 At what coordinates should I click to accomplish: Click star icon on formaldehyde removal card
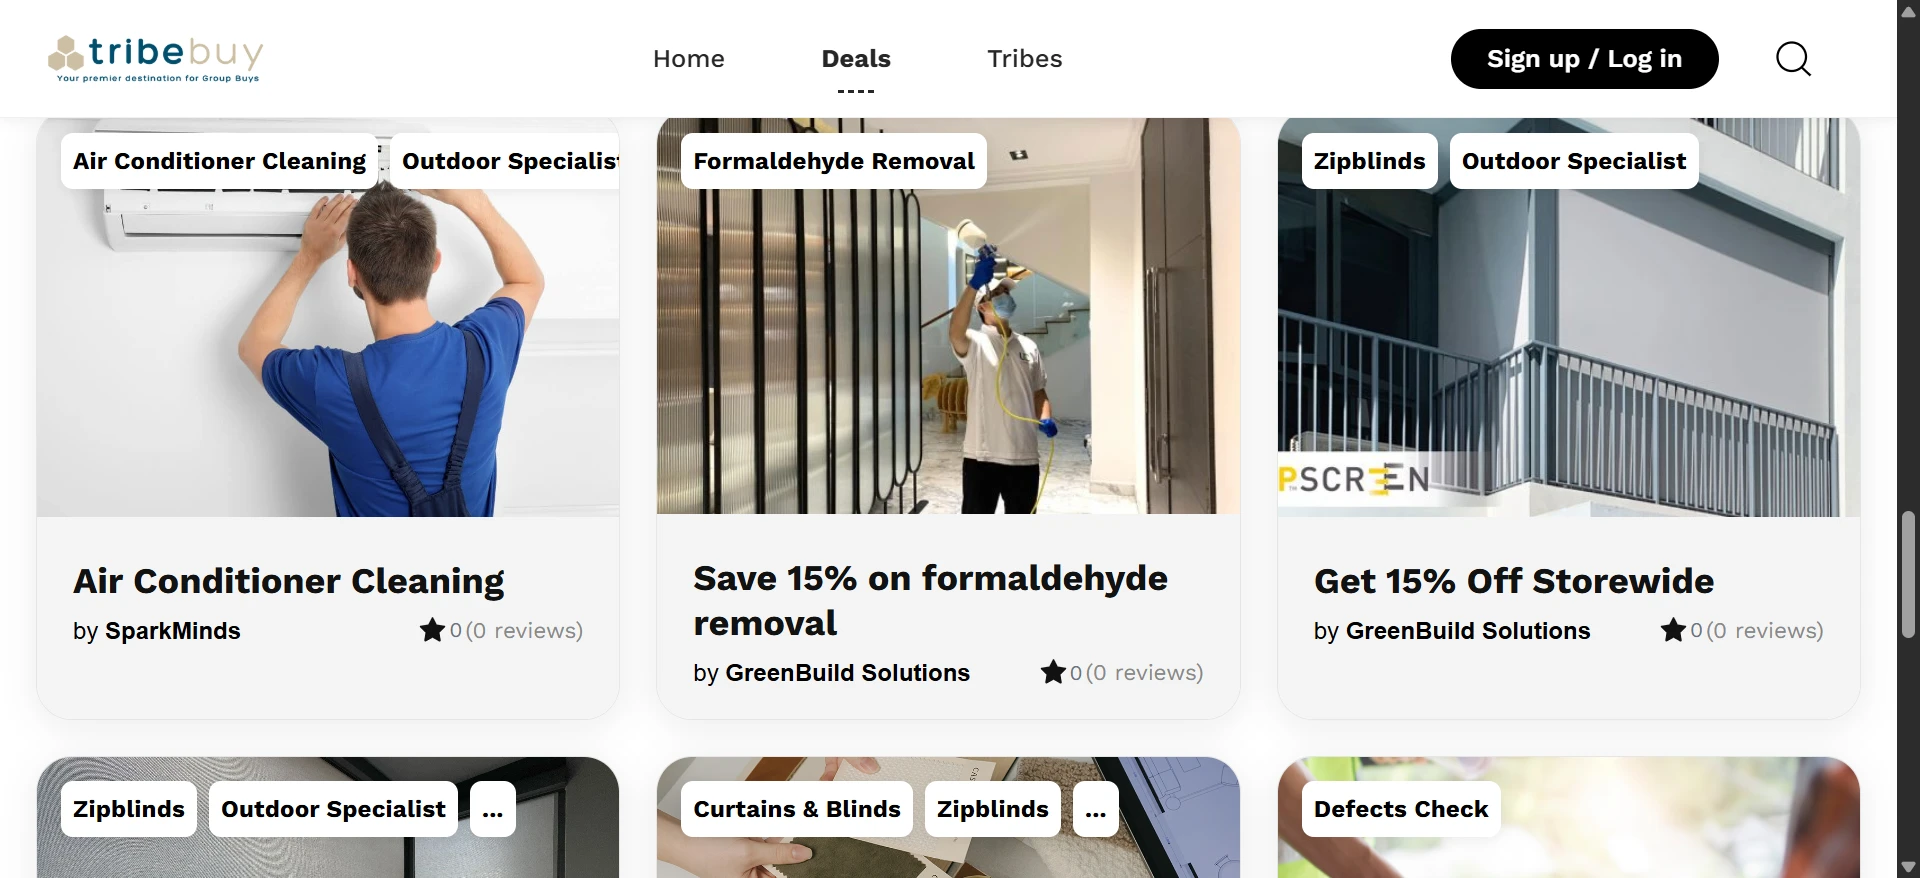click(1053, 672)
